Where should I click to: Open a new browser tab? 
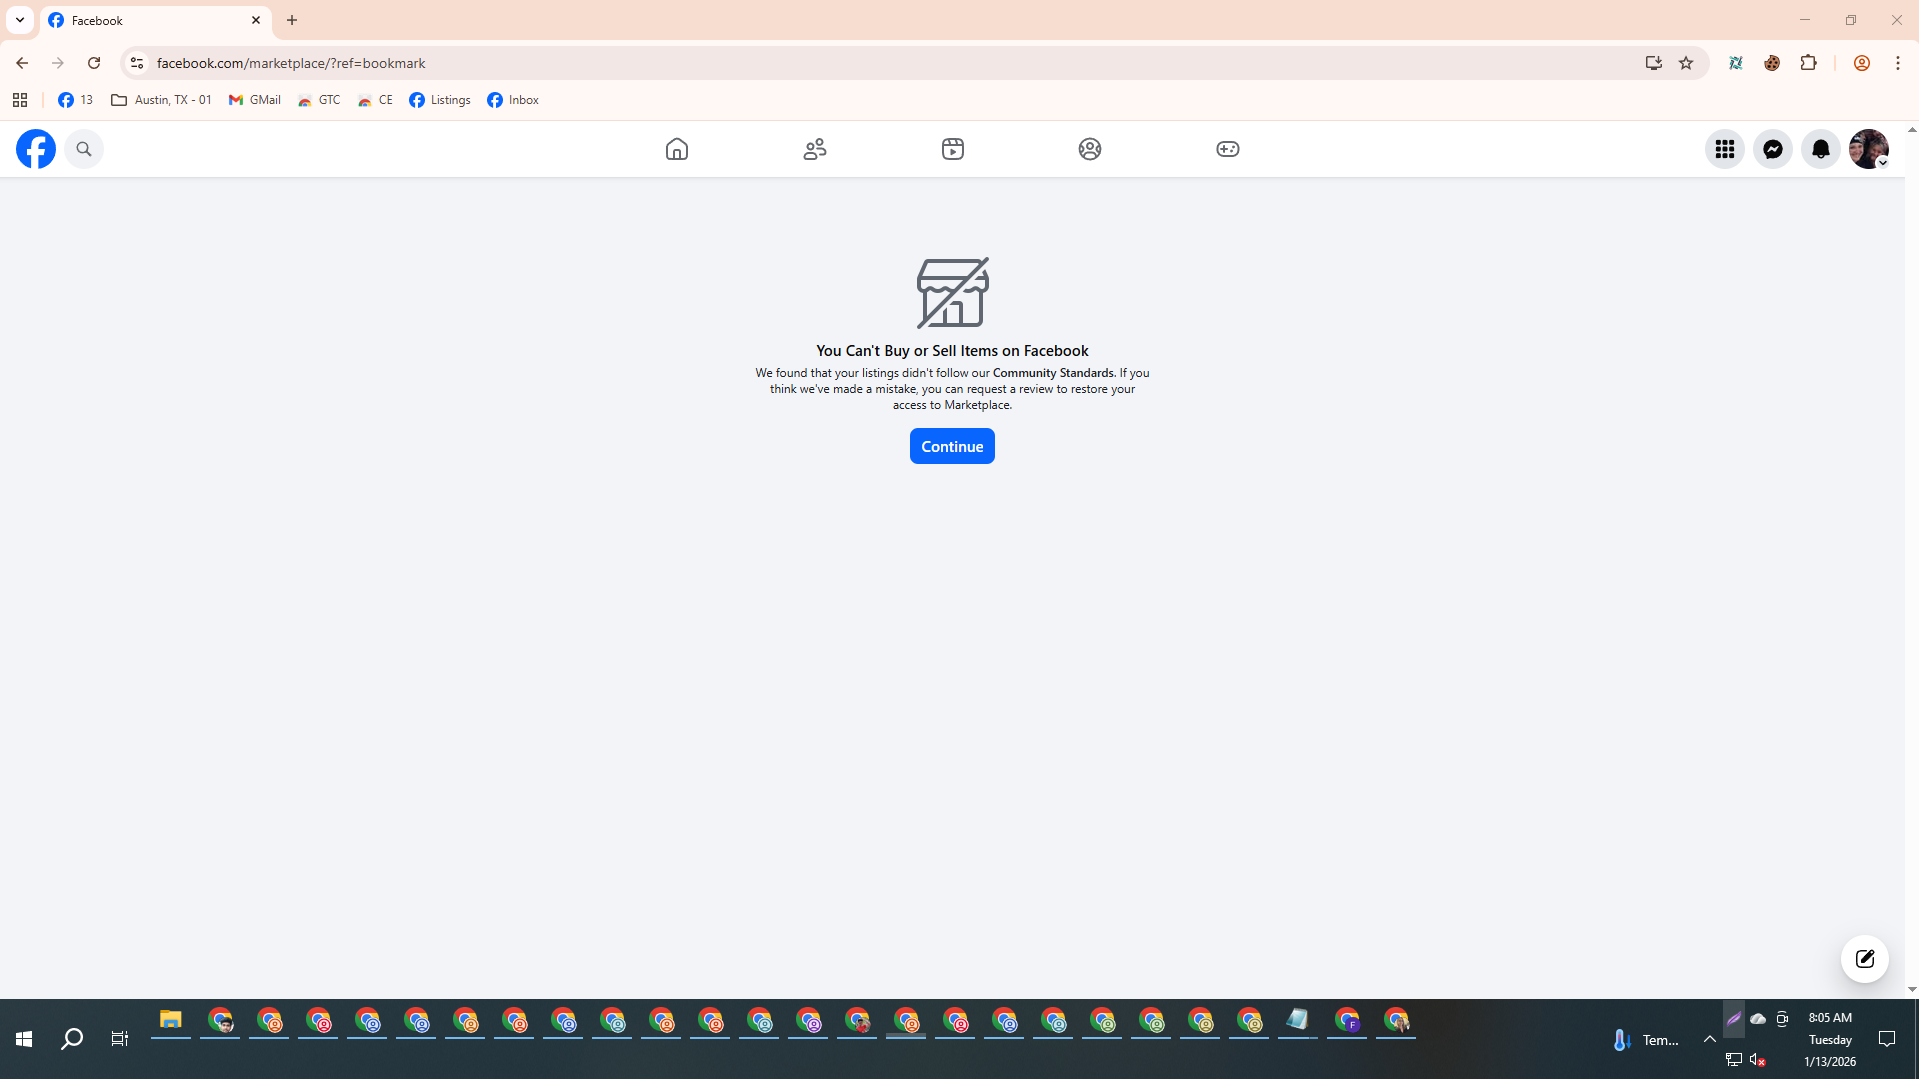[292, 20]
